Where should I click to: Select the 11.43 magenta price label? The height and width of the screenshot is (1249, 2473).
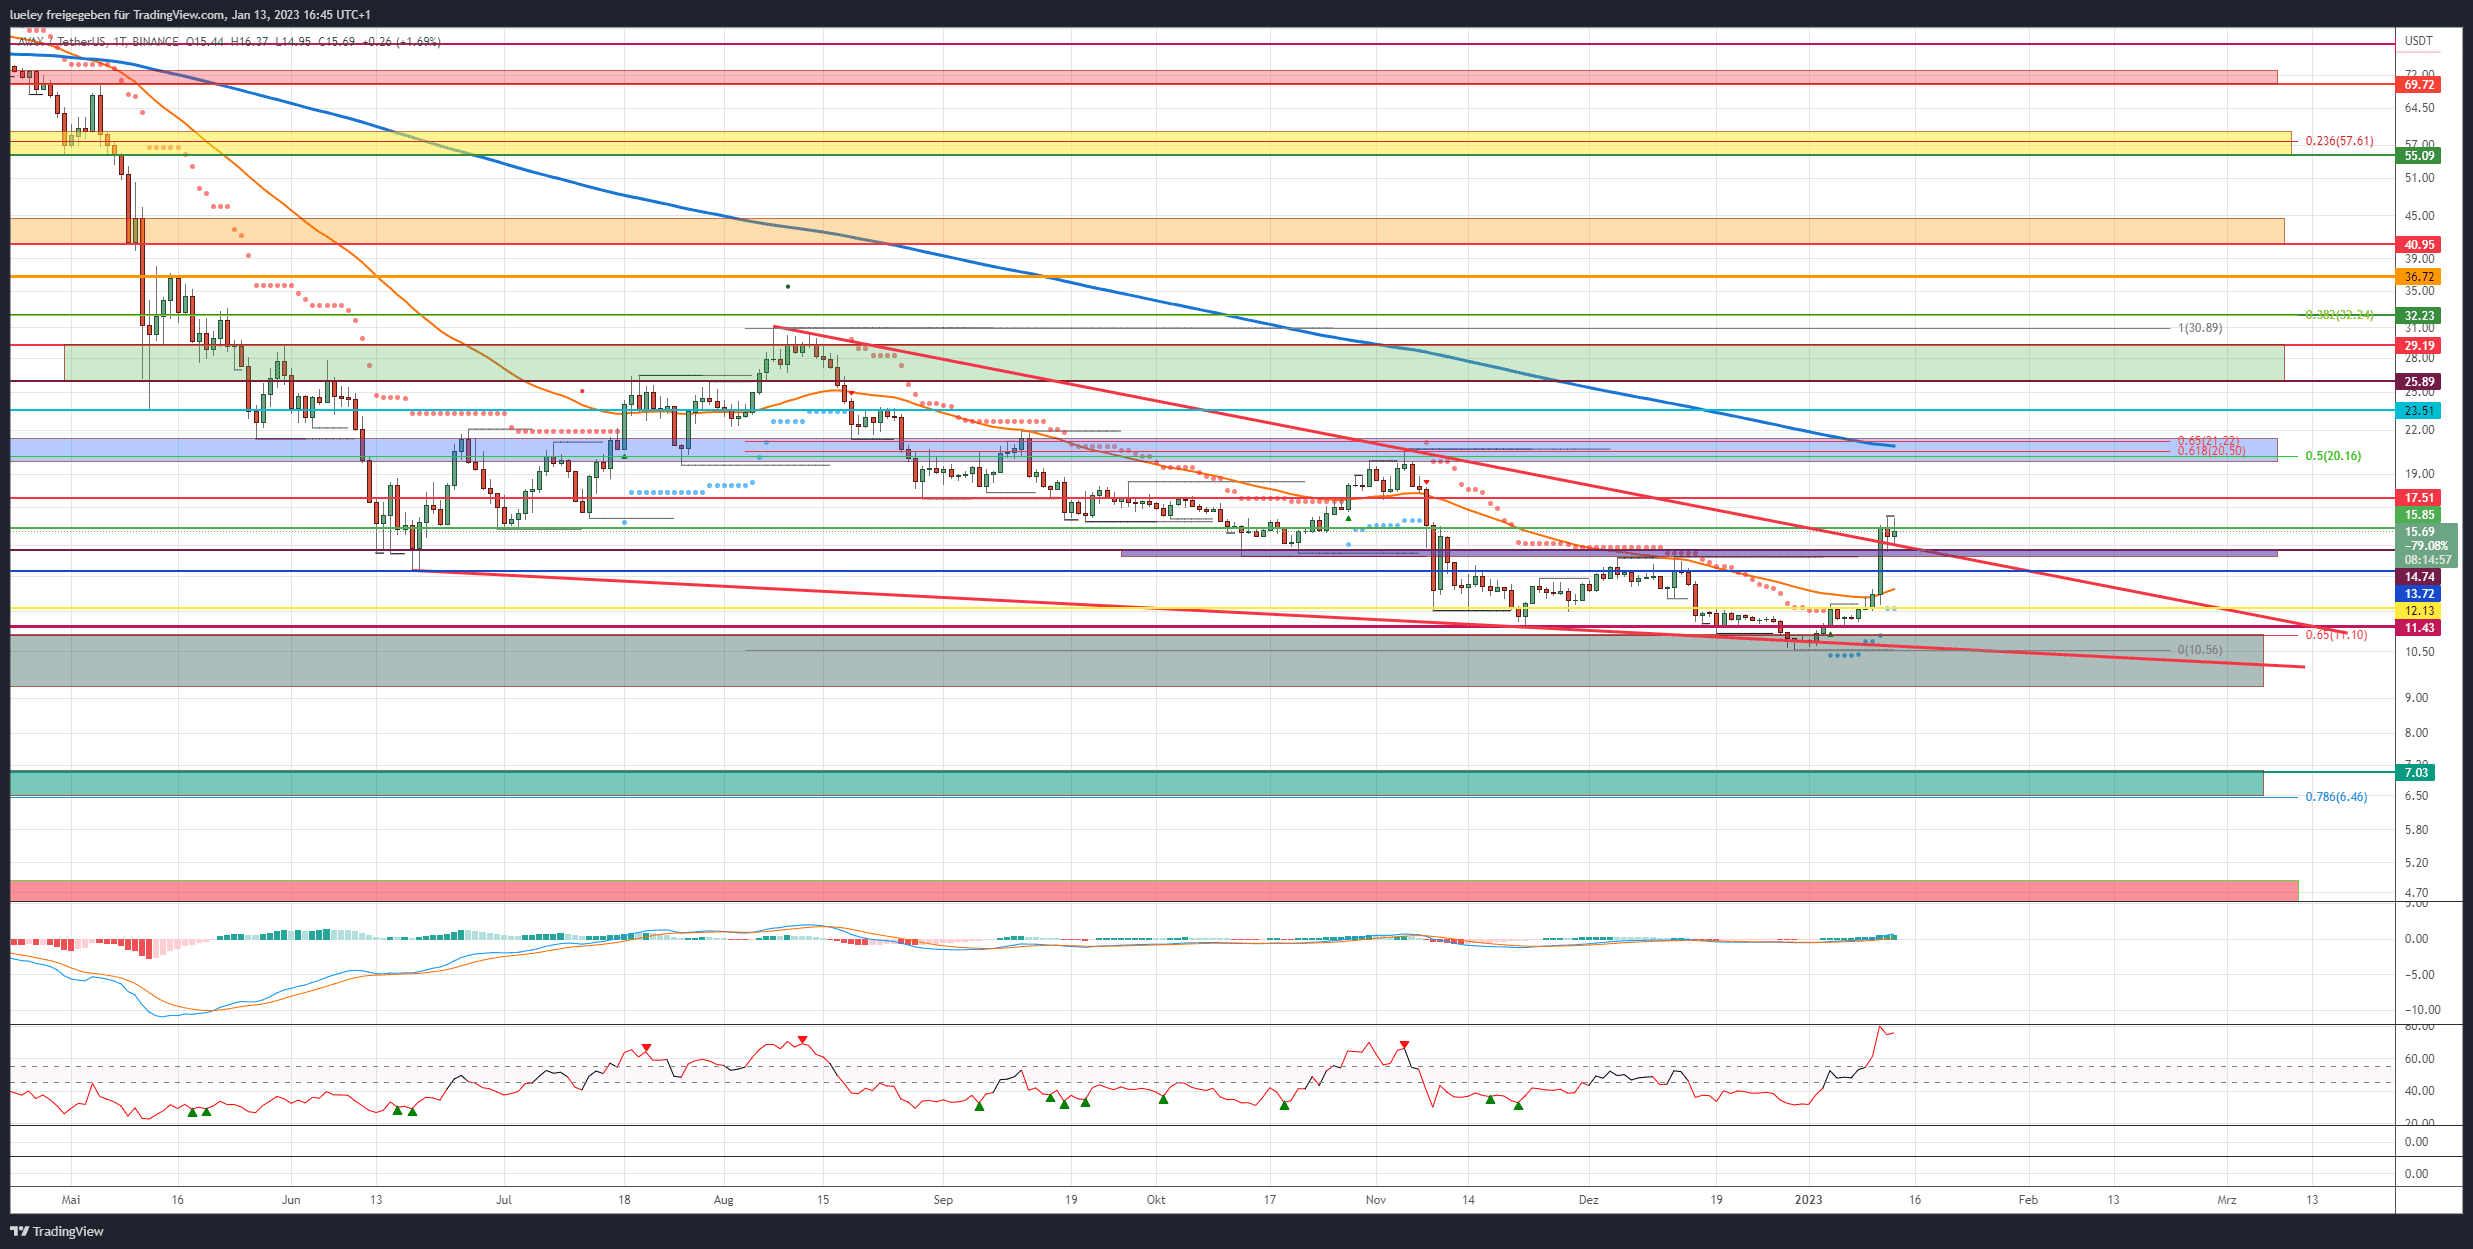pyautogui.click(x=2419, y=628)
